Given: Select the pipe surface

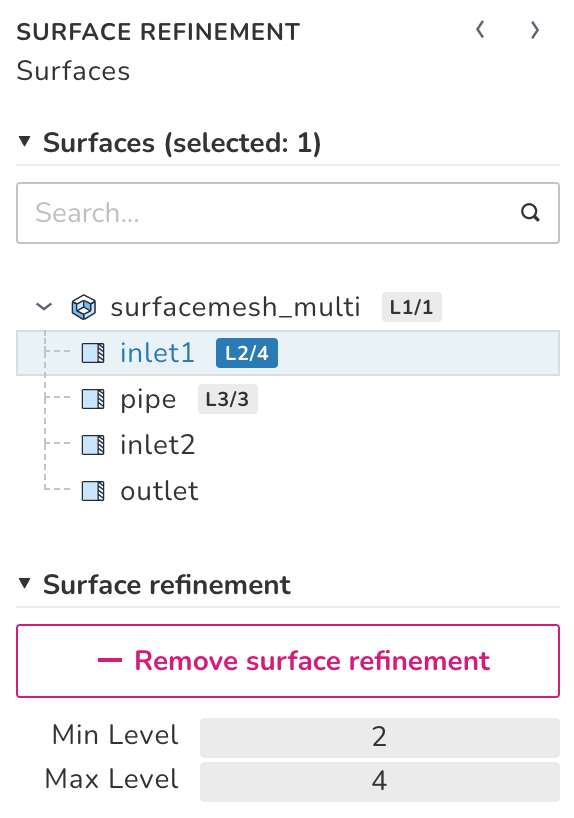Looking at the screenshot, I should coord(148,400).
